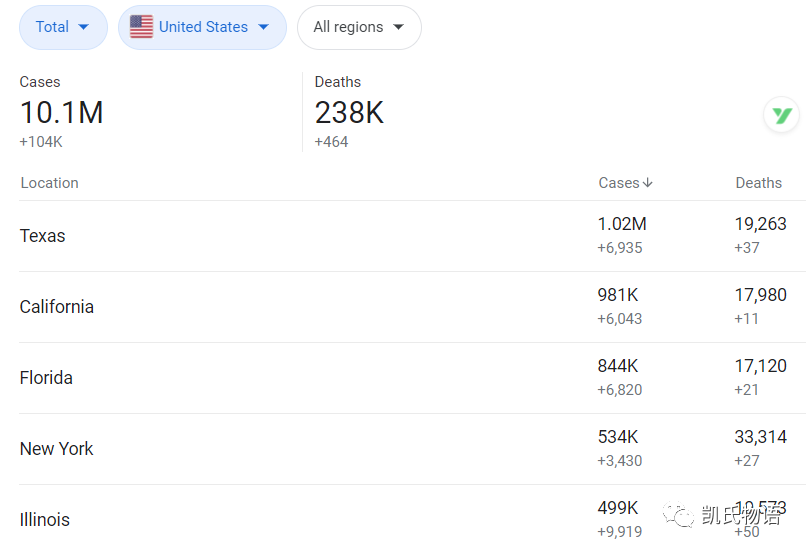
Task: Click the US flag icon
Action: (x=141, y=27)
